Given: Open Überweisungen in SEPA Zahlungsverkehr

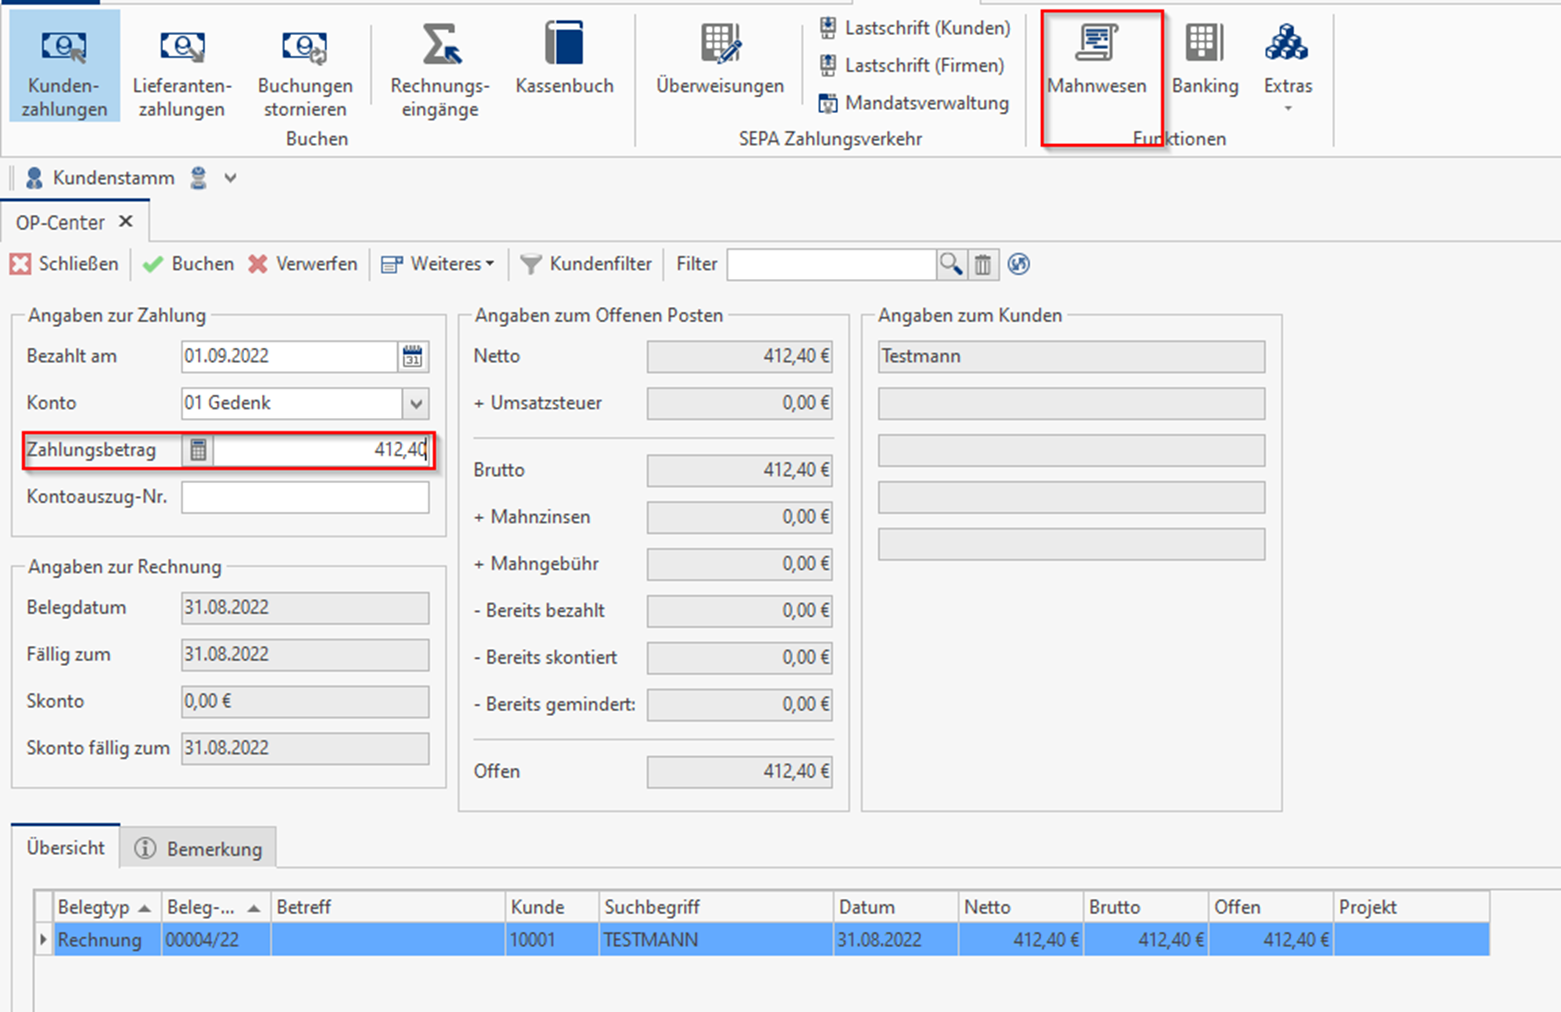Looking at the screenshot, I should [x=720, y=60].
